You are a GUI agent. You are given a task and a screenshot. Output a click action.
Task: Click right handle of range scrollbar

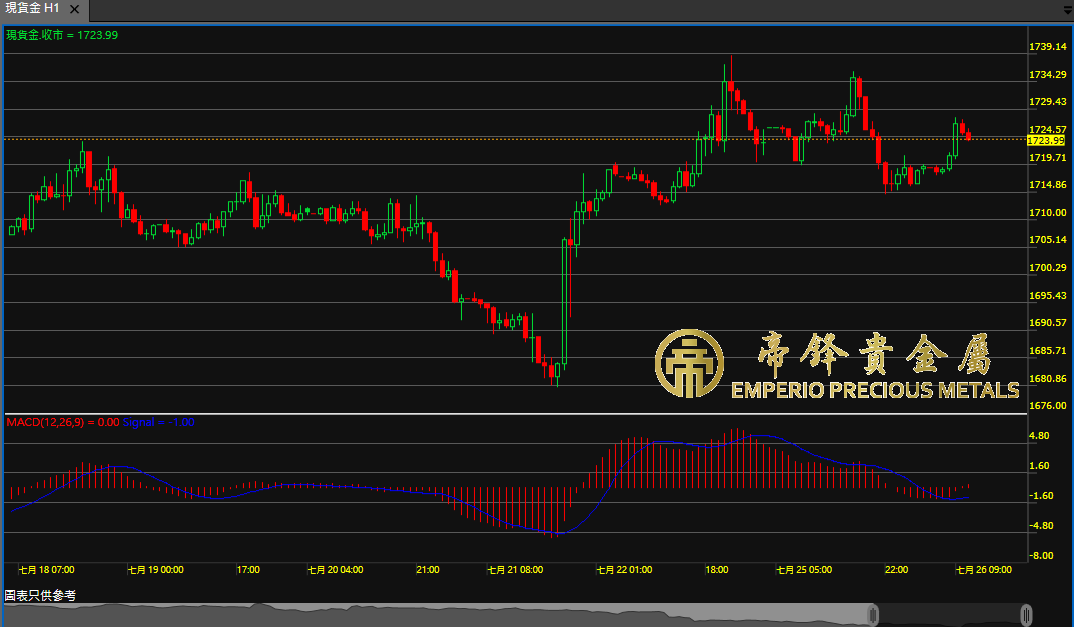coord(1026,614)
